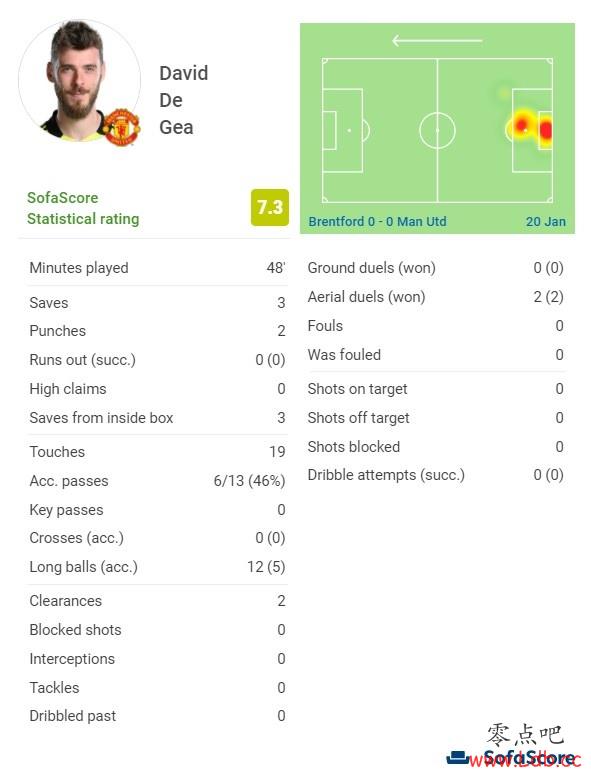The image size is (591, 770).
Task: Click the 7.3 rating badge
Action: click(x=270, y=207)
